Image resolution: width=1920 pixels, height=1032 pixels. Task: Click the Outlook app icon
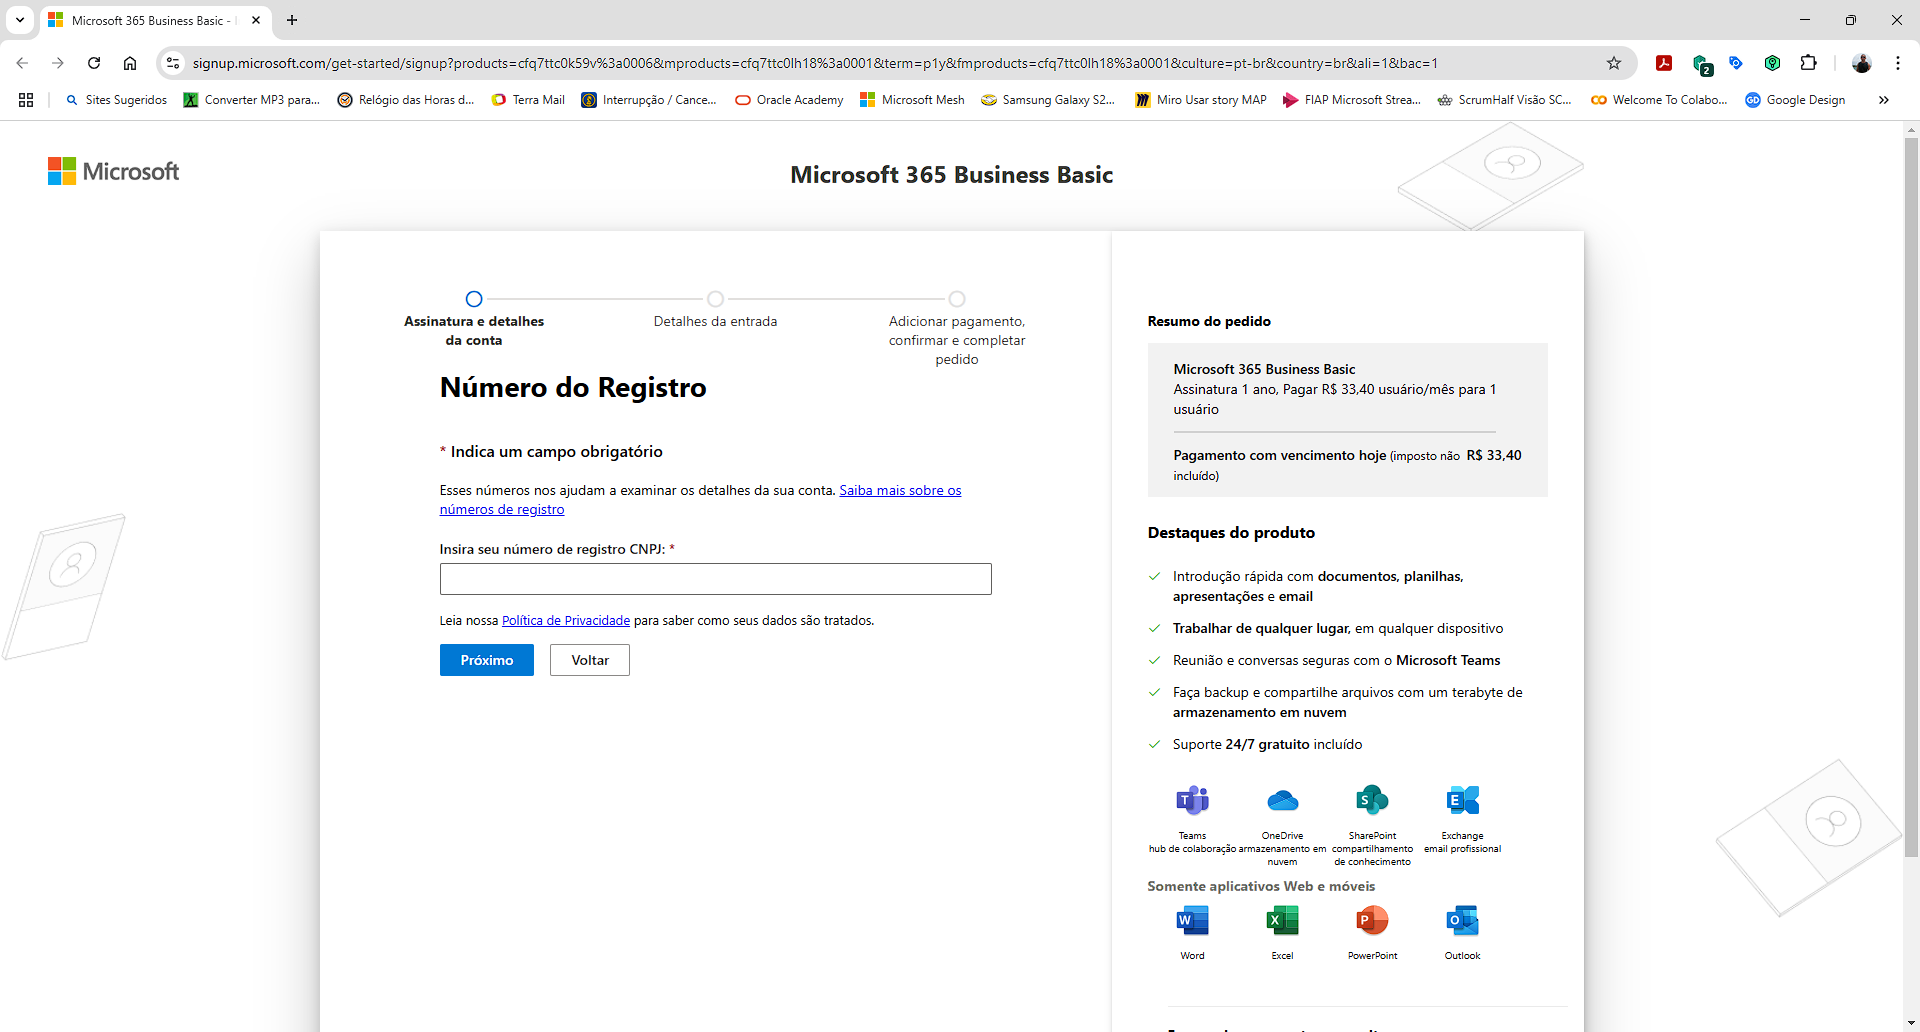1462,920
